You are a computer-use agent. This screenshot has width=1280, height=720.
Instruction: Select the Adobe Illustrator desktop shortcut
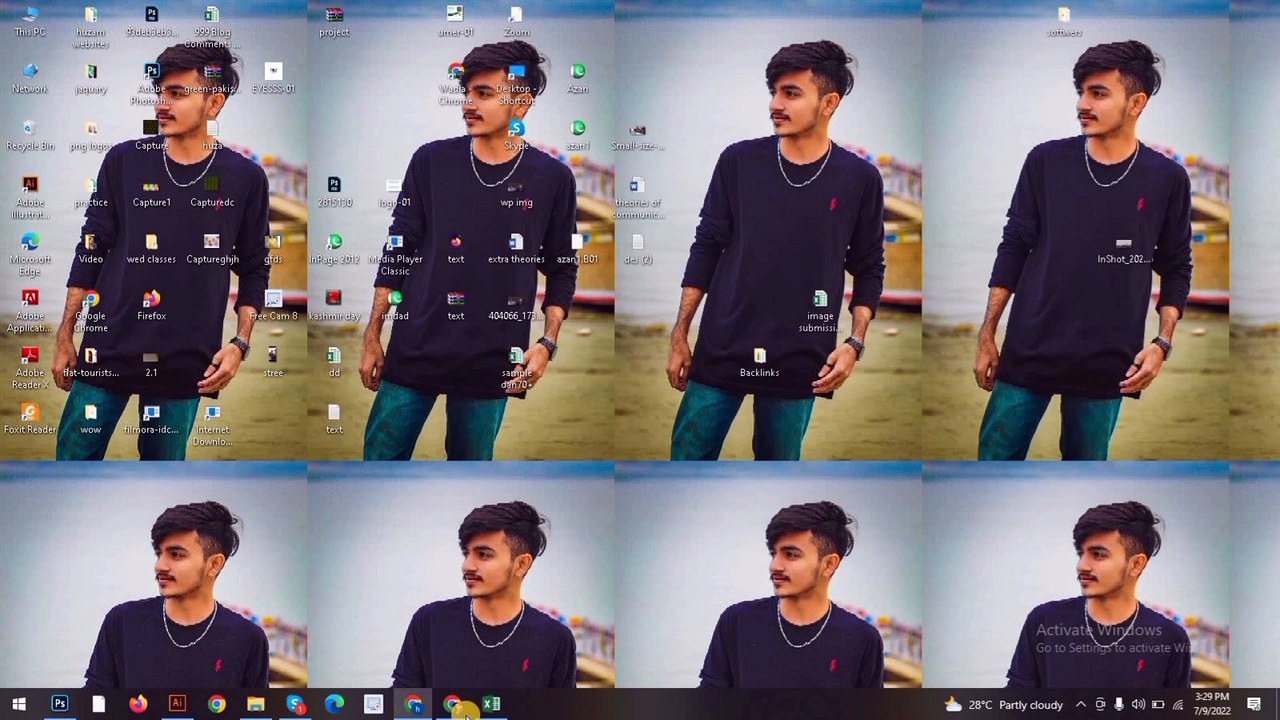pyautogui.click(x=30, y=198)
